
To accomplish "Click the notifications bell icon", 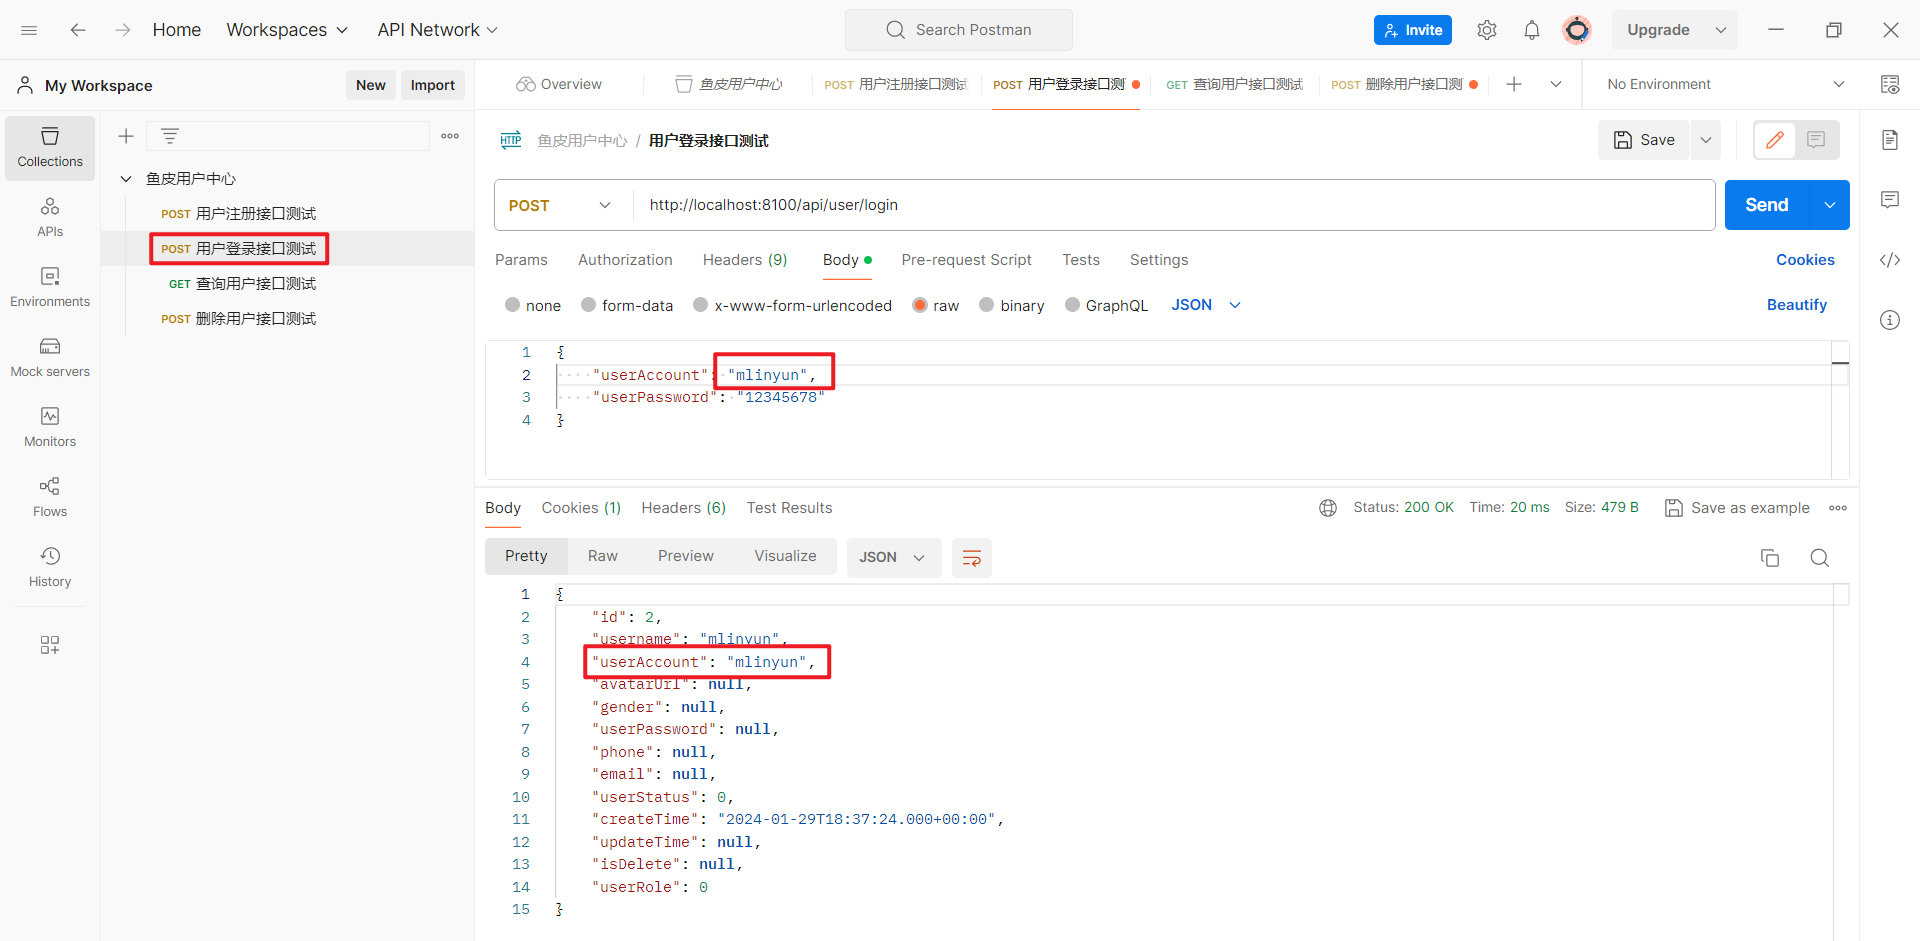I will pos(1531,30).
